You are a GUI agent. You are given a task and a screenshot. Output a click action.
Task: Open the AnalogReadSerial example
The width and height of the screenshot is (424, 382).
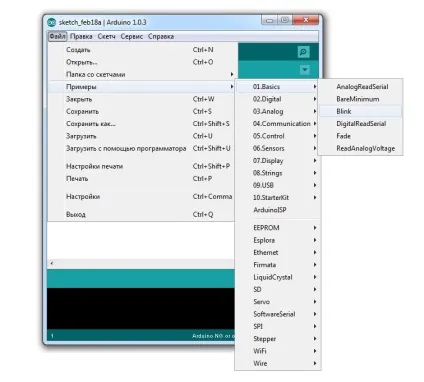360,87
